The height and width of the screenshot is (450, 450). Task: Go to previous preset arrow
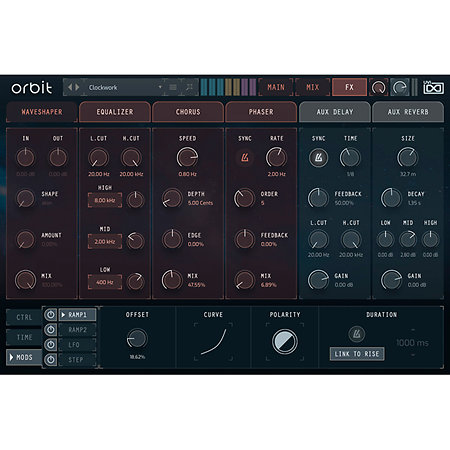click(x=70, y=87)
